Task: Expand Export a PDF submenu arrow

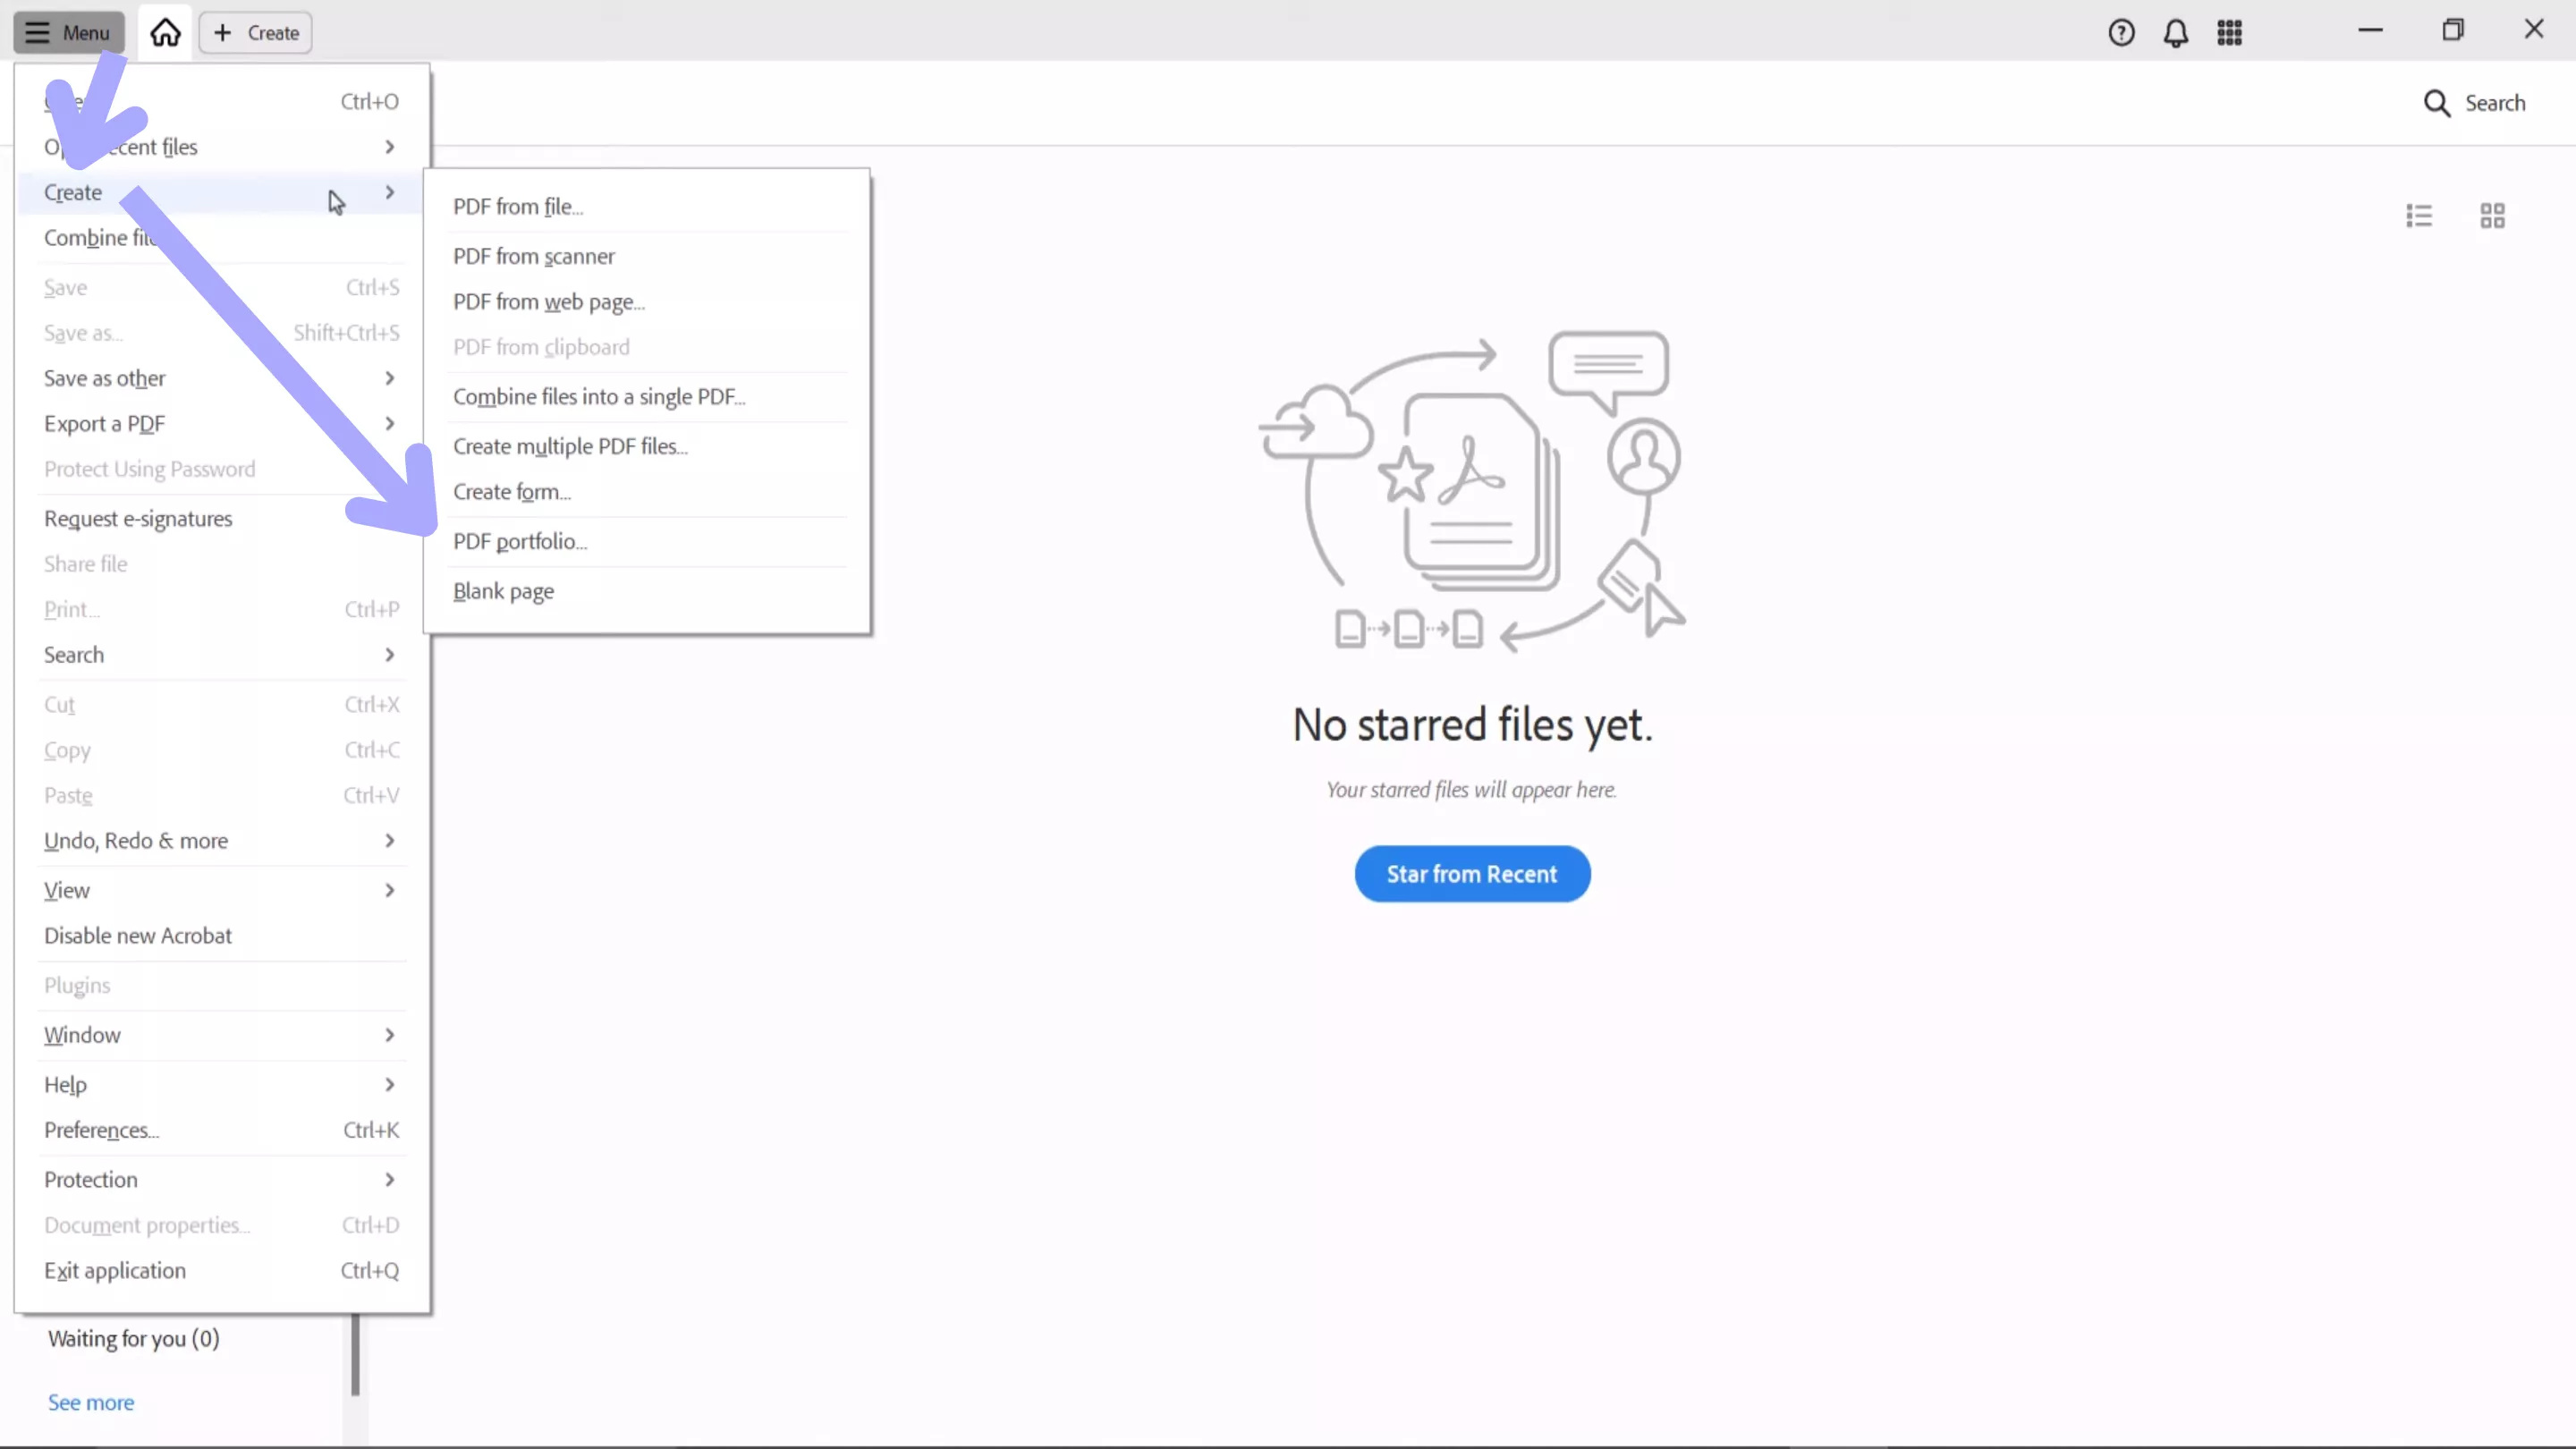Action: tap(389, 424)
